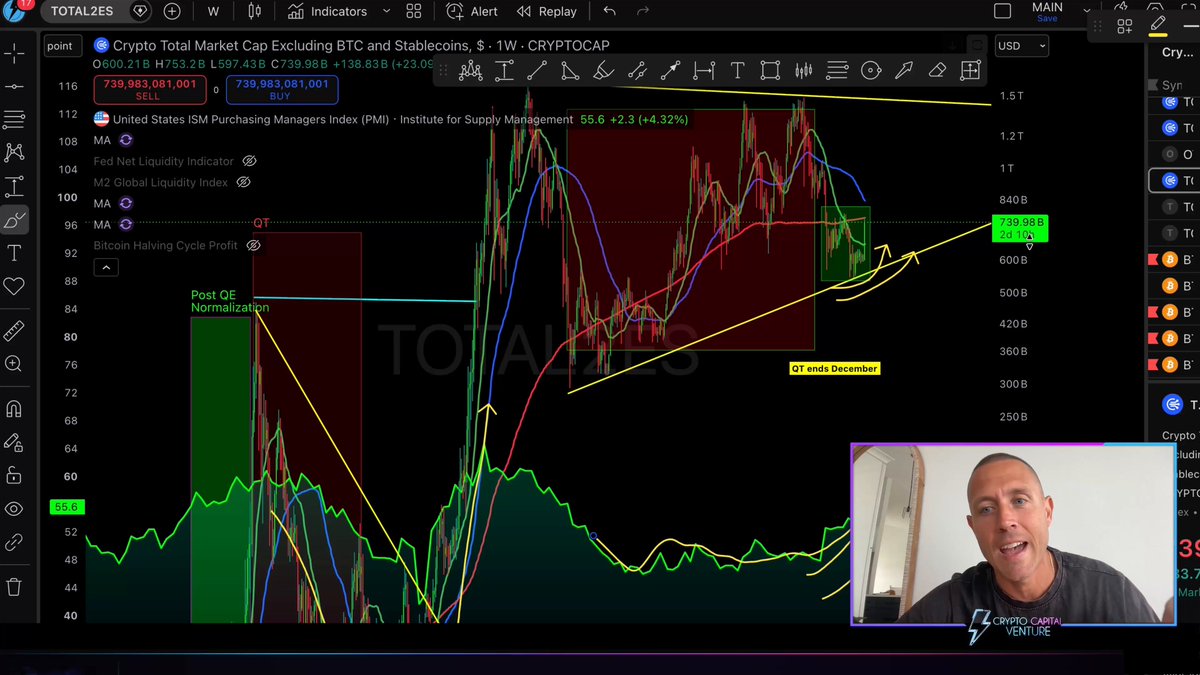This screenshot has width=1200, height=675.
Task: Select the horizontal lines tool in floating toolbar
Action: point(837,70)
